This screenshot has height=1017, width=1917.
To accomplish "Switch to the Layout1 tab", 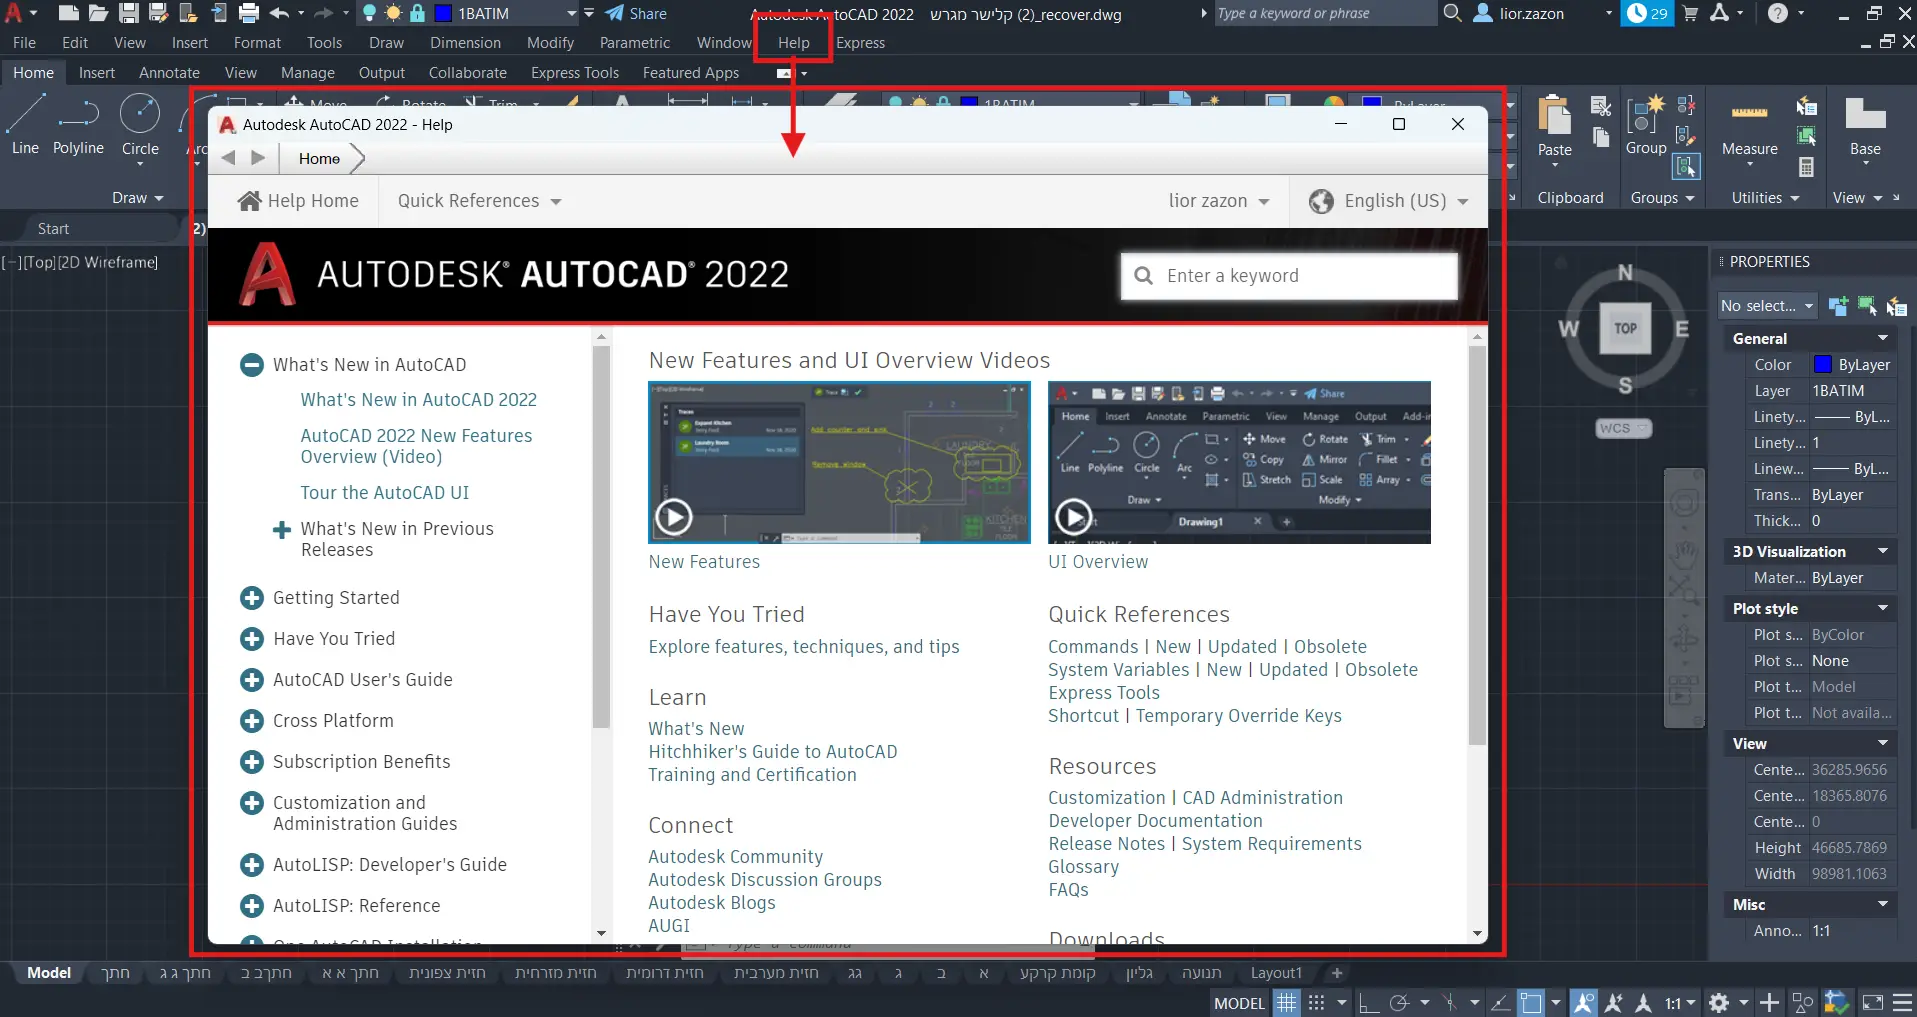I will (x=1276, y=973).
